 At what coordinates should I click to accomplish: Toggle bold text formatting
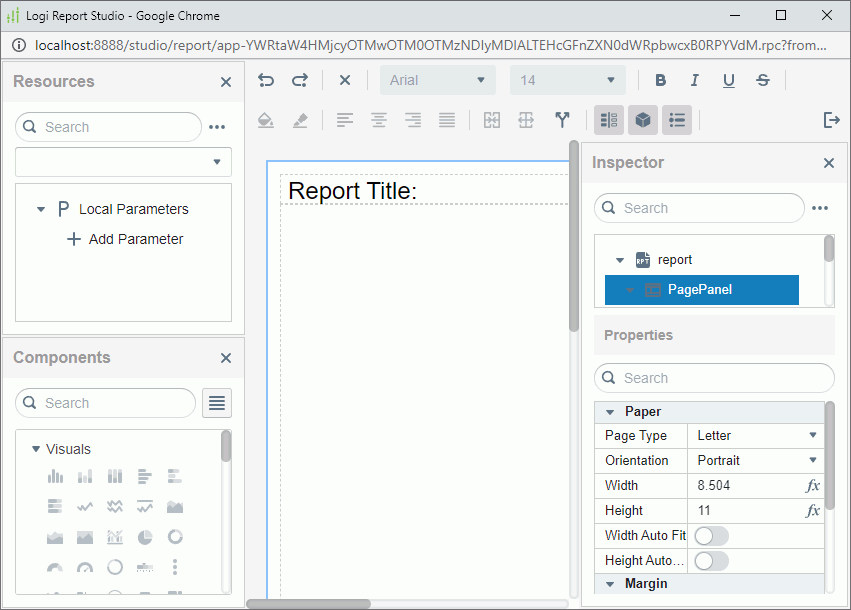pyautogui.click(x=660, y=79)
